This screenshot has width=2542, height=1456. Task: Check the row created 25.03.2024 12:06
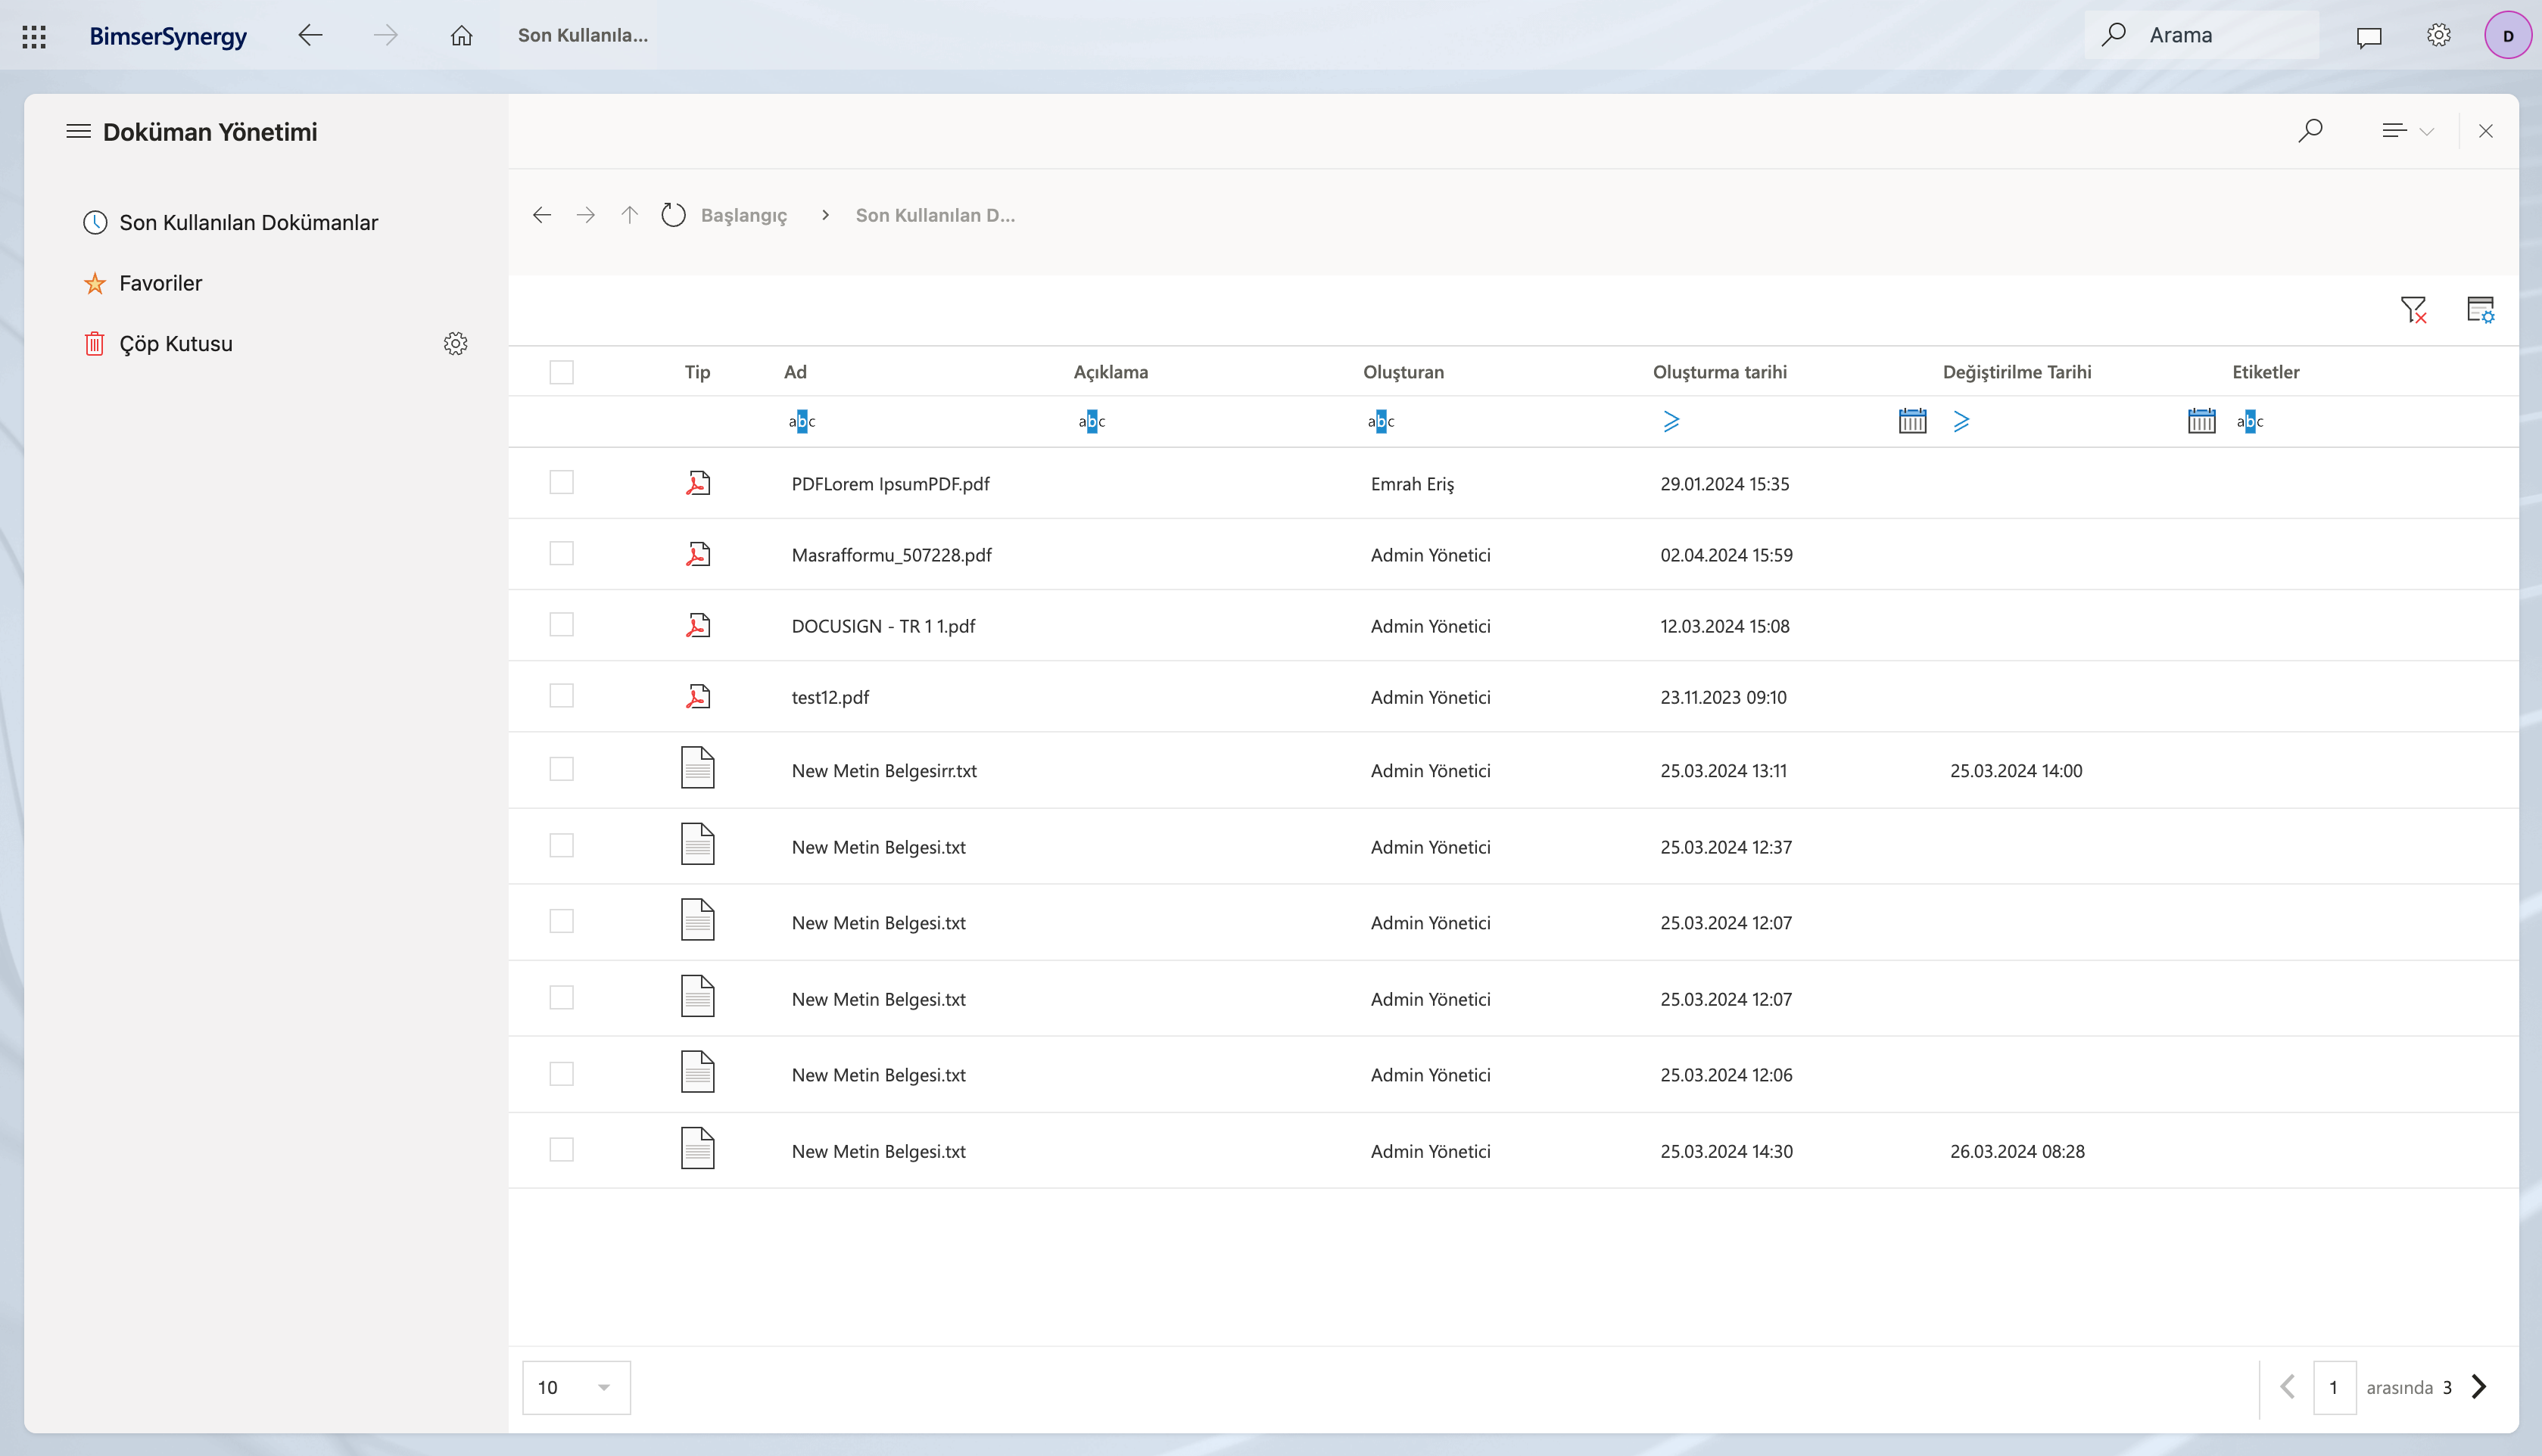point(562,1073)
